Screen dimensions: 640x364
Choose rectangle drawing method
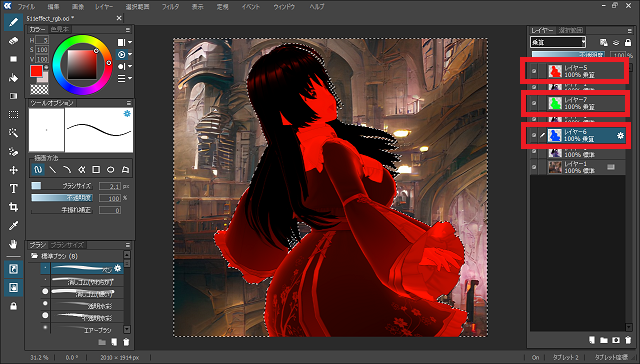[96, 169]
